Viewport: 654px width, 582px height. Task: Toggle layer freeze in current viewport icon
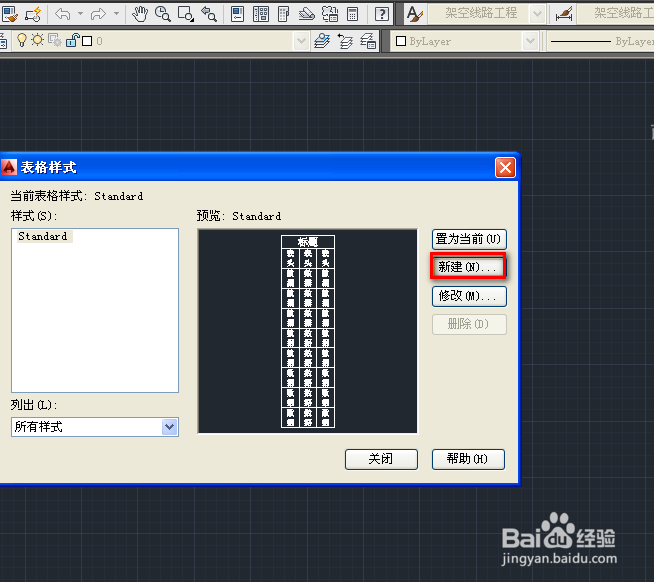55,40
